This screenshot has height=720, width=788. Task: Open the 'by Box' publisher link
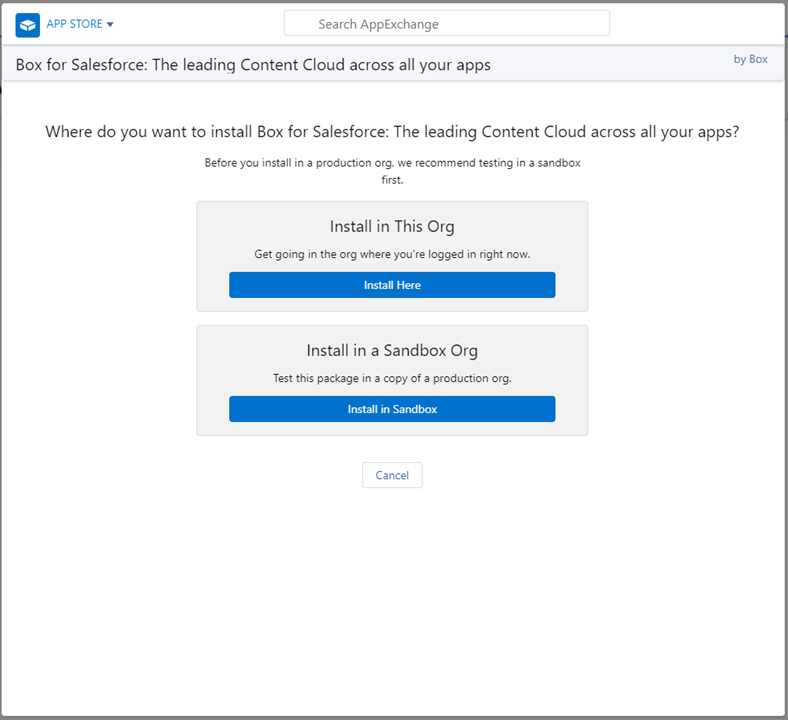tap(750, 59)
